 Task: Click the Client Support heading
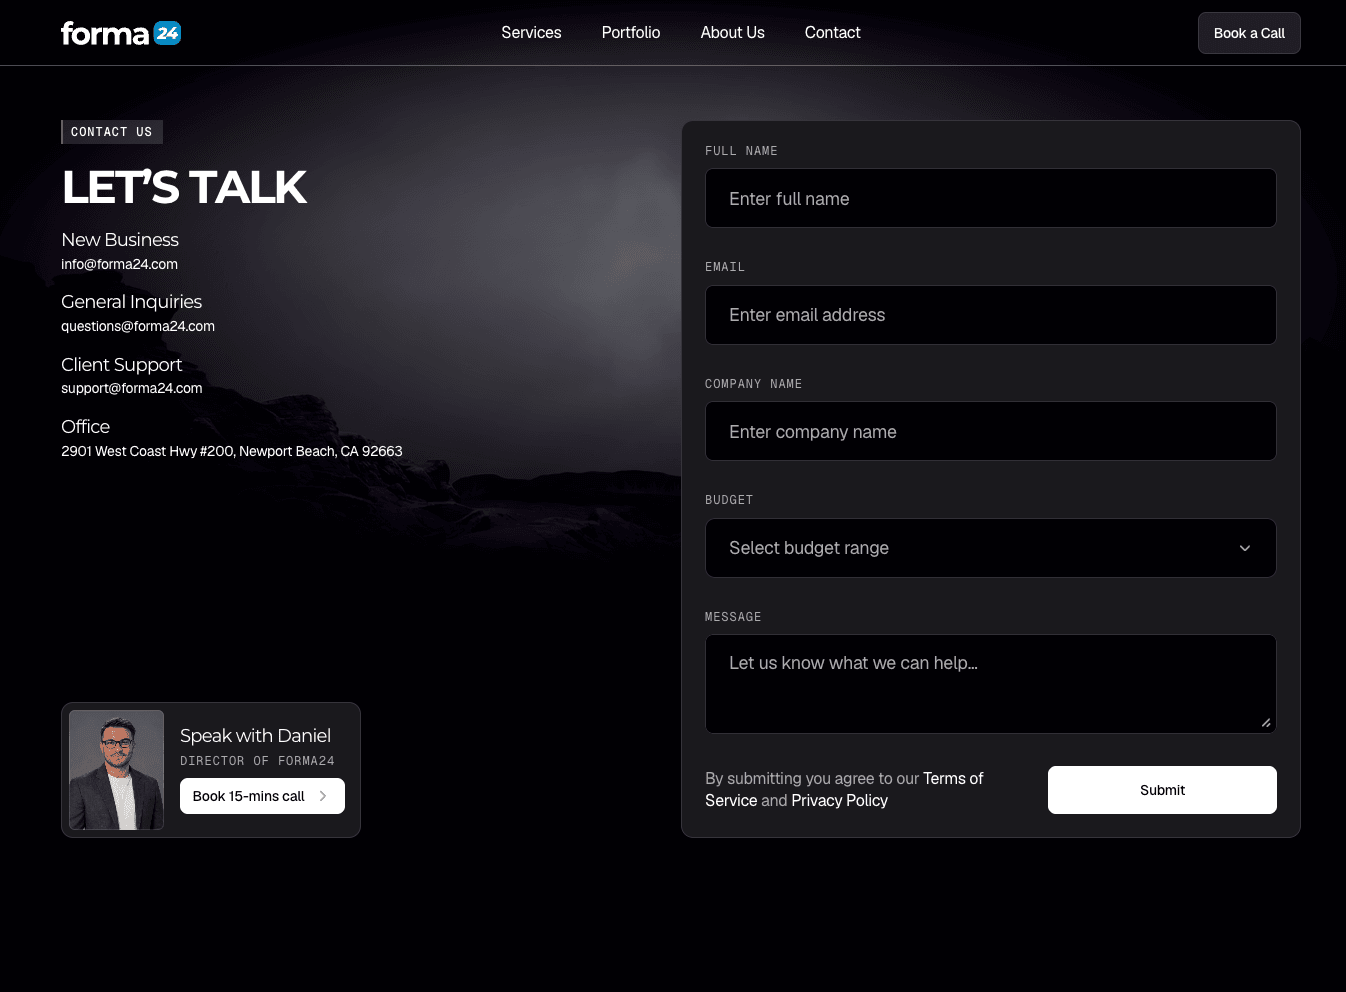122,365
